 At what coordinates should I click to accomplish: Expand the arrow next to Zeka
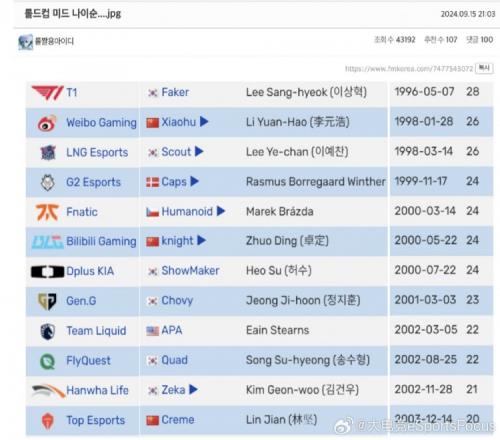[193, 389]
